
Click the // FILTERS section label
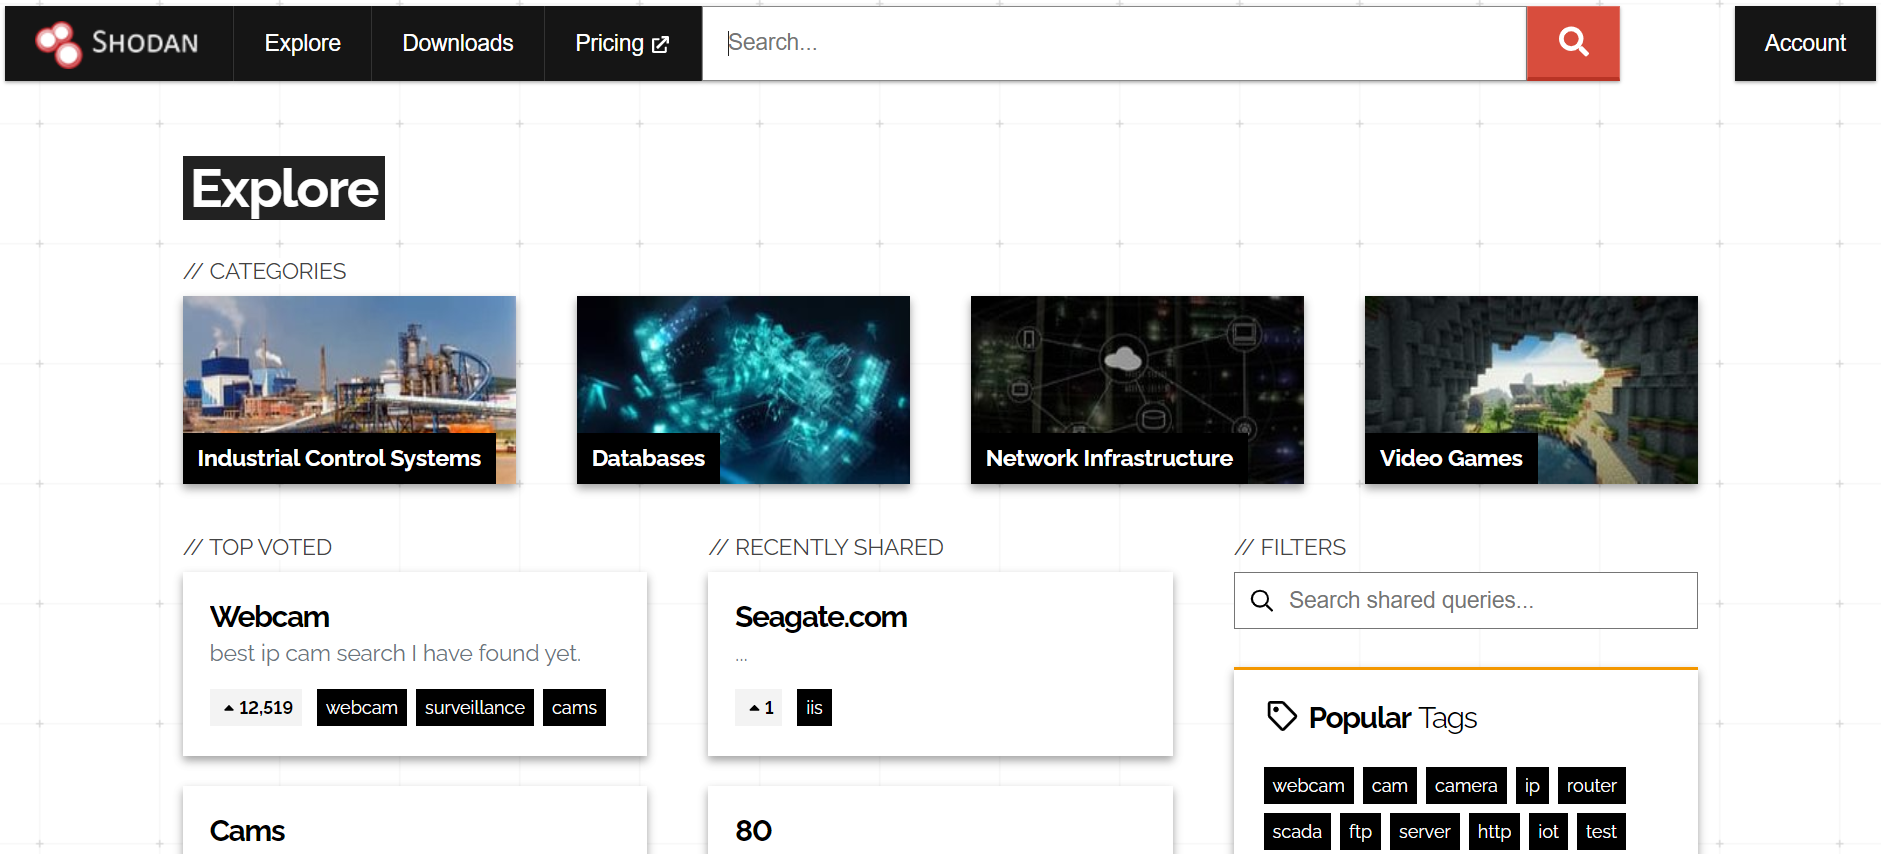click(x=1290, y=547)
